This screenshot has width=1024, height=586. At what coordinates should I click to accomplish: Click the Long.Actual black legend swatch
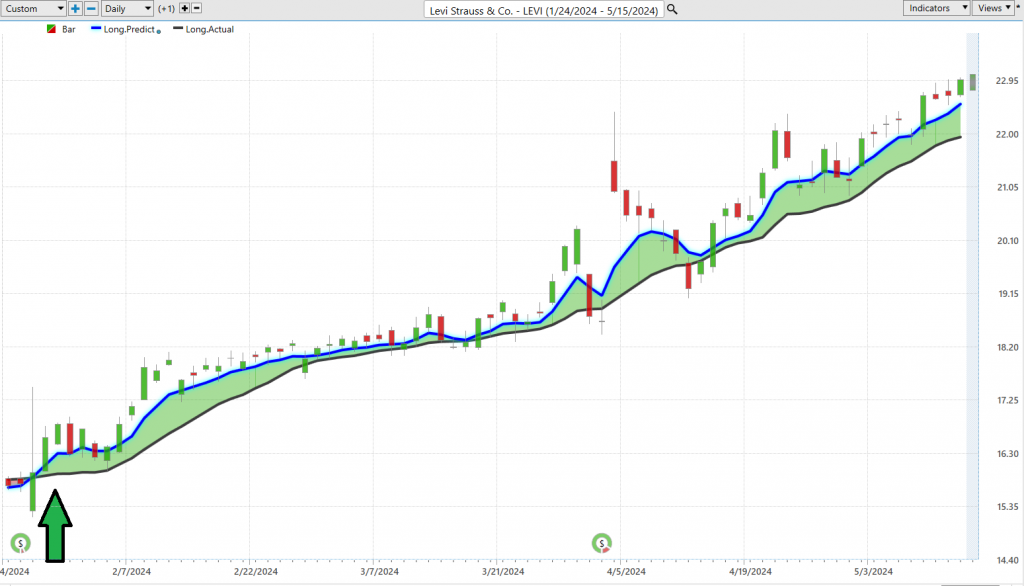tap(178, 29)
